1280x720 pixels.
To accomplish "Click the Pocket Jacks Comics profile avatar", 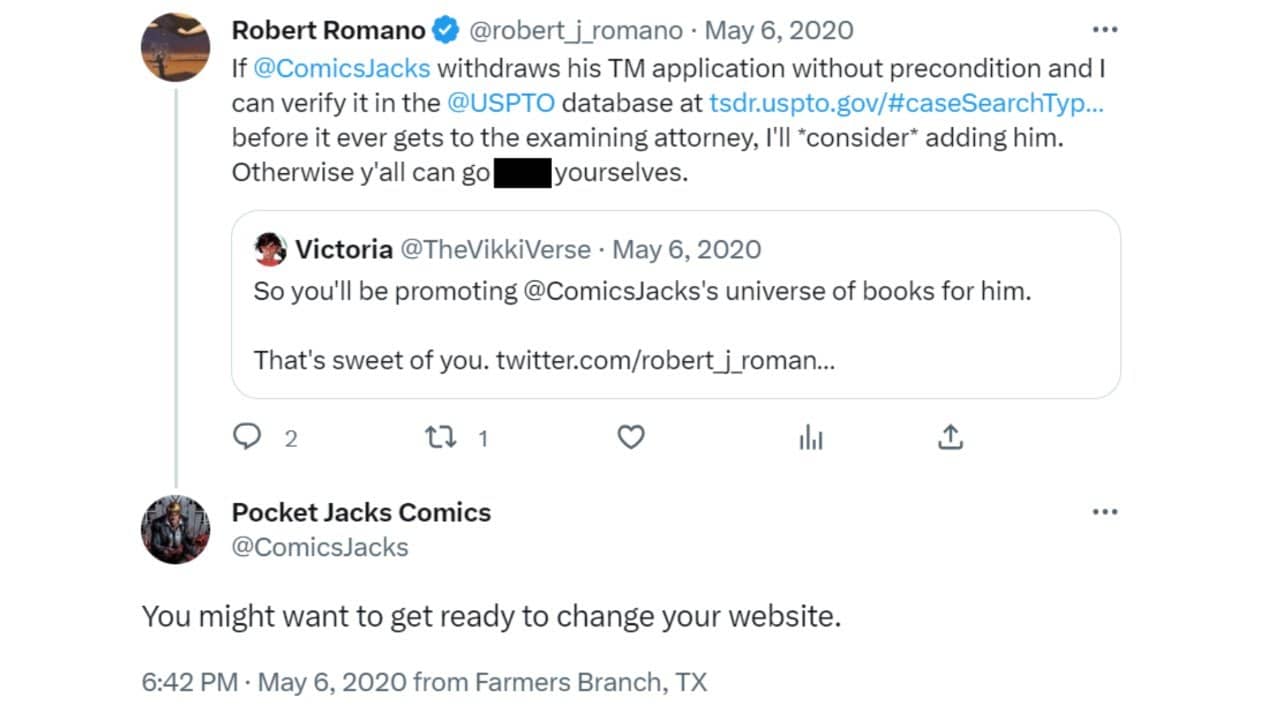I will click(176, 529).
